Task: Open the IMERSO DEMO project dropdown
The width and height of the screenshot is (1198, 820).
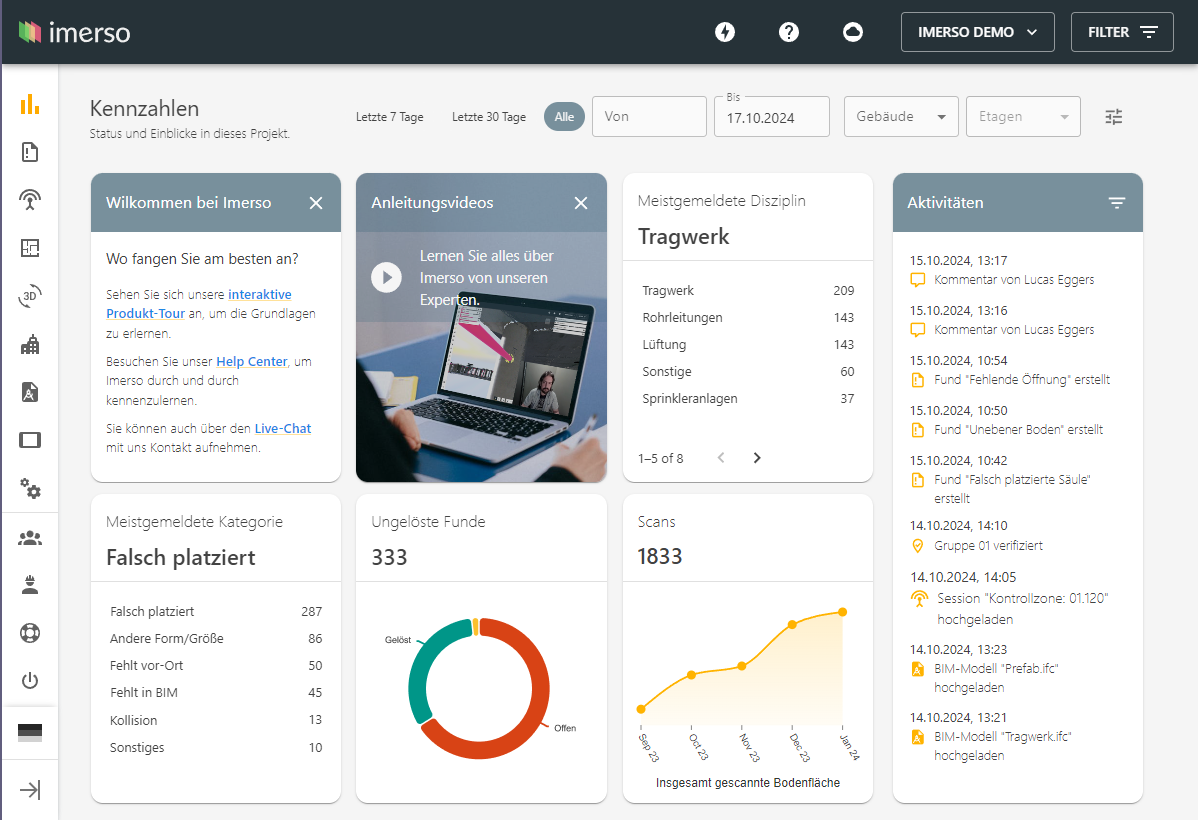Action: [x=977, y=32]
